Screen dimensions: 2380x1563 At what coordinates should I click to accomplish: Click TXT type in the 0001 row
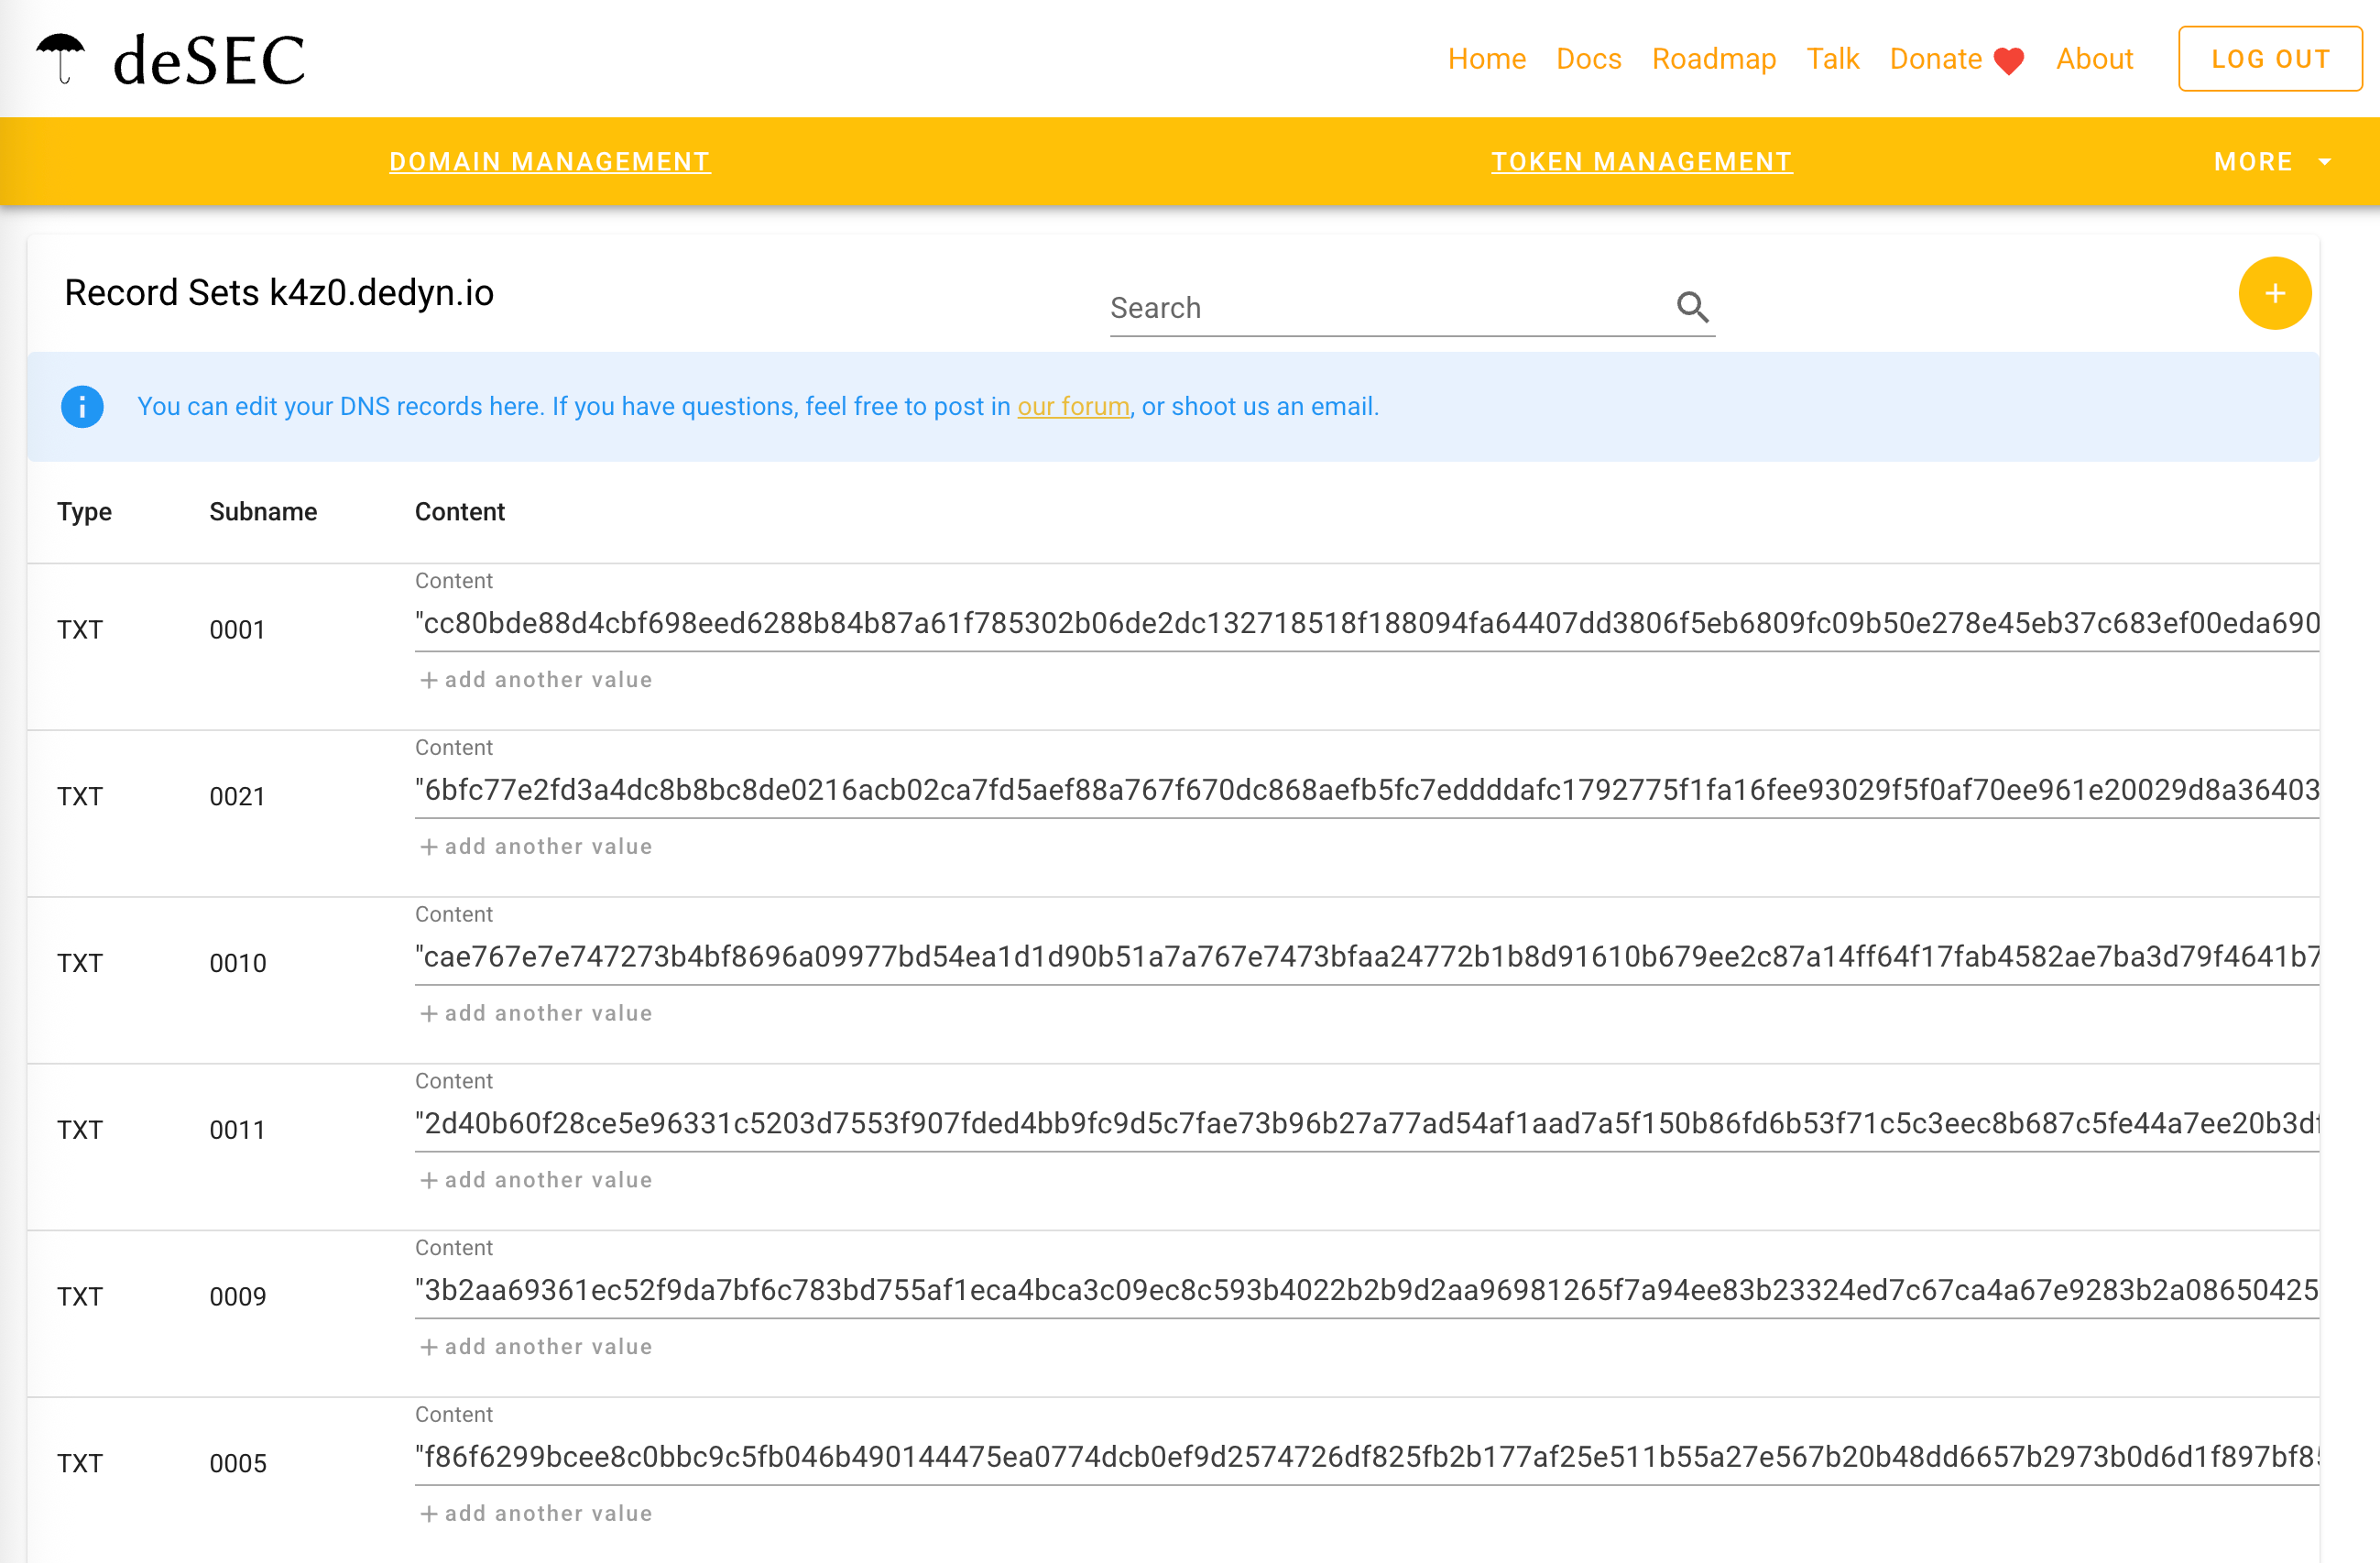pyautogui.click(x=80, y=630)
